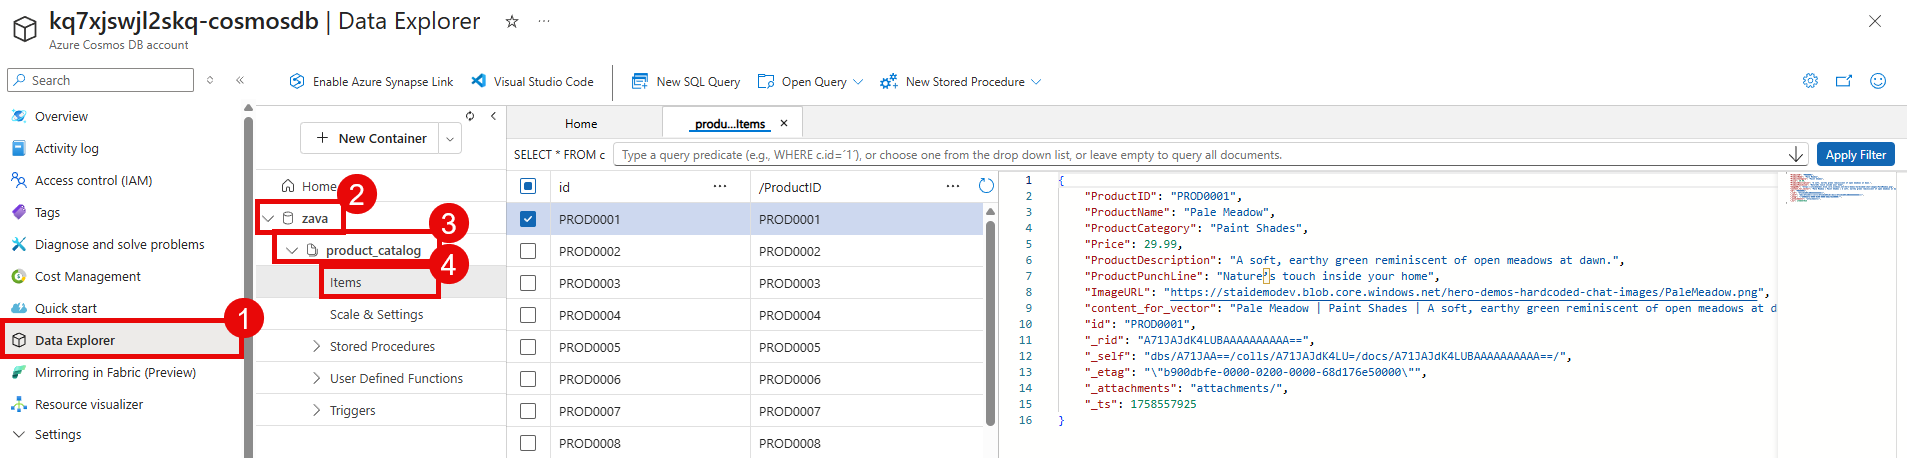Open Access control (IAM)
Viewport: 1907px width, 458px height.
(93, 180)
